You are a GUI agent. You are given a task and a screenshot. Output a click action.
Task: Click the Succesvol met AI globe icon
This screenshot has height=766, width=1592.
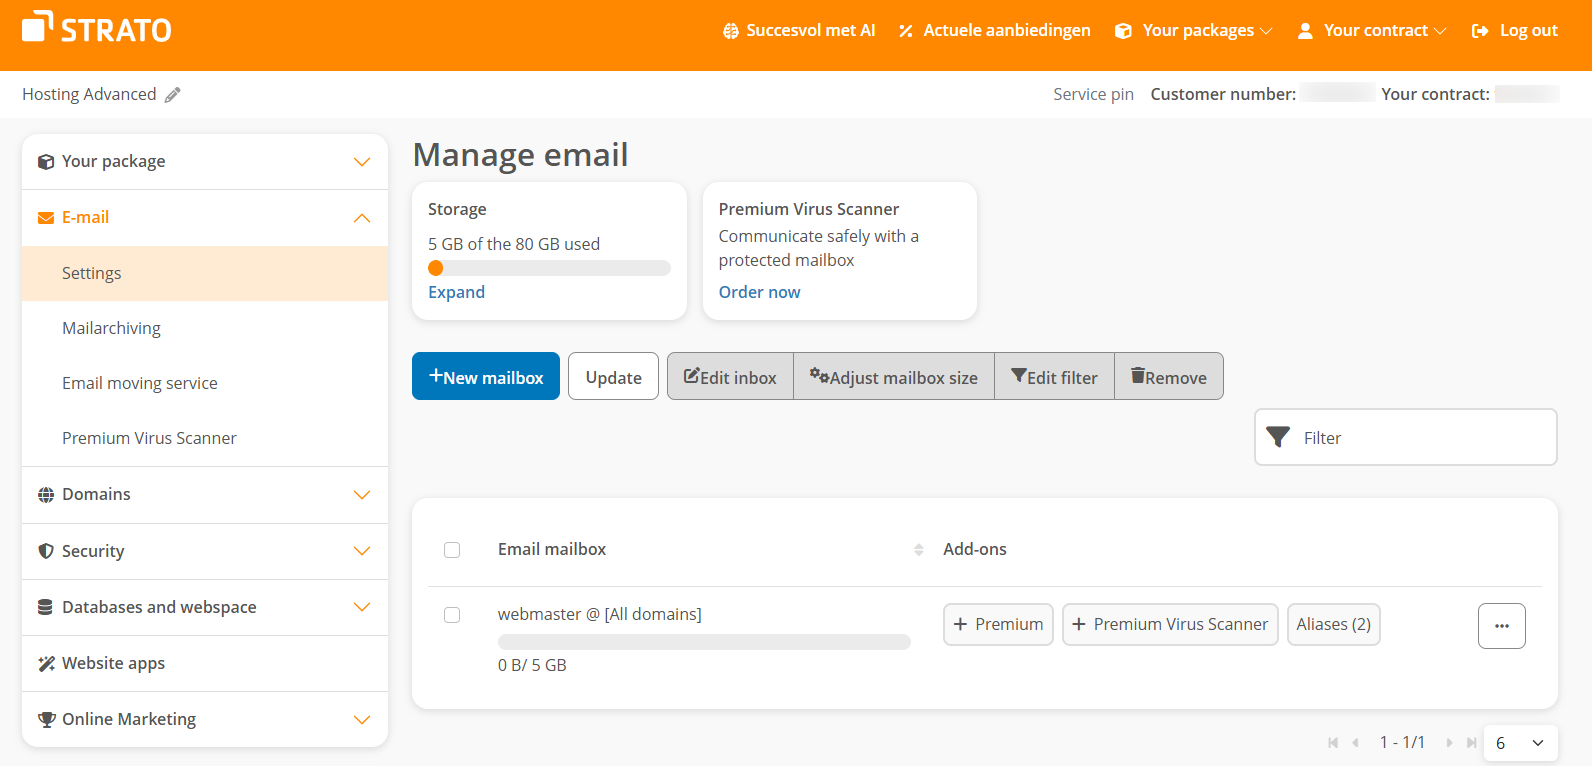click(x=731, y=31)
